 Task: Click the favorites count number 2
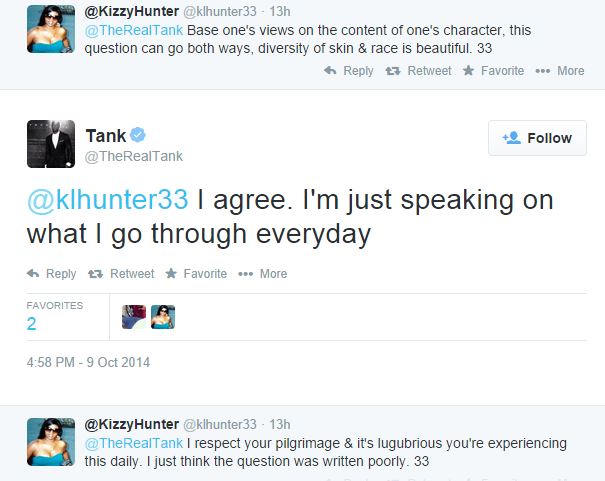click(32, 324)
